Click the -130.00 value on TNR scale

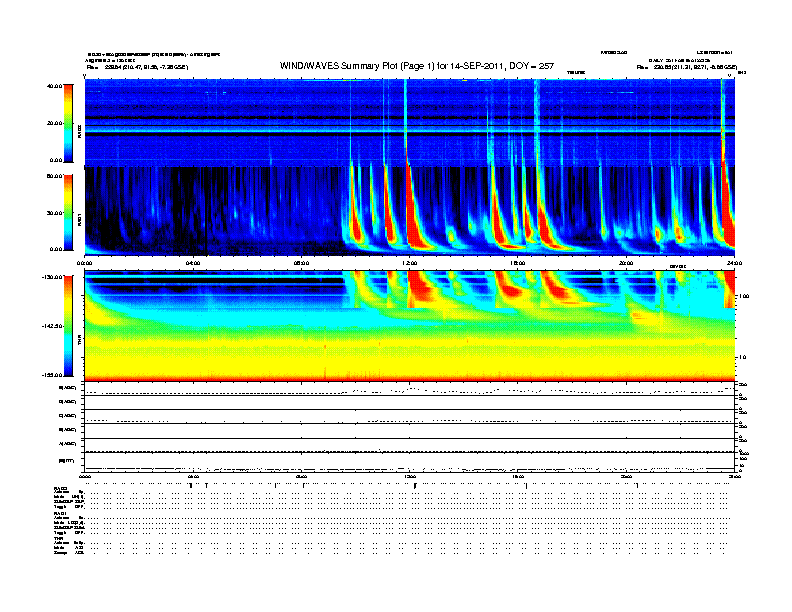52,277
